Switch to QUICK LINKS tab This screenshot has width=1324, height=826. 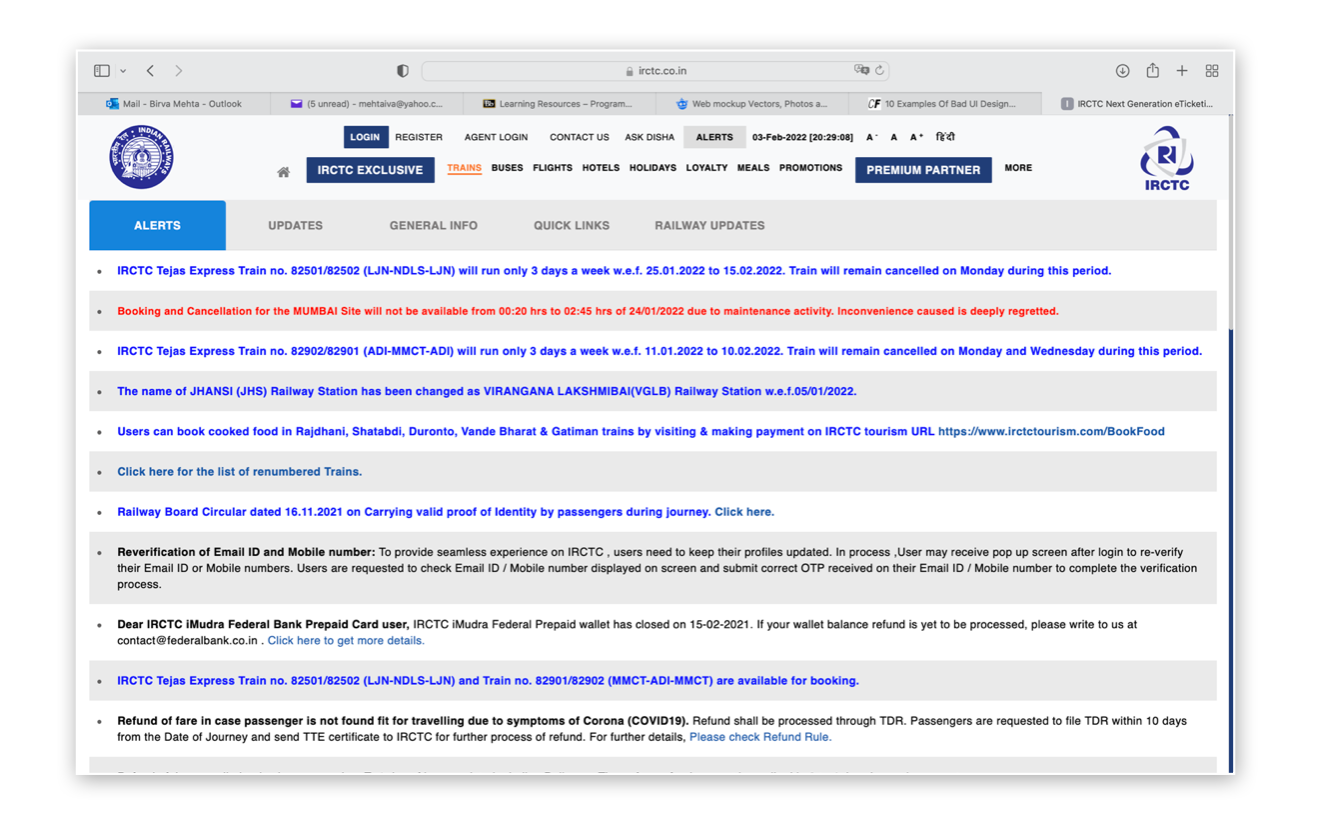(x=571, y=226)
